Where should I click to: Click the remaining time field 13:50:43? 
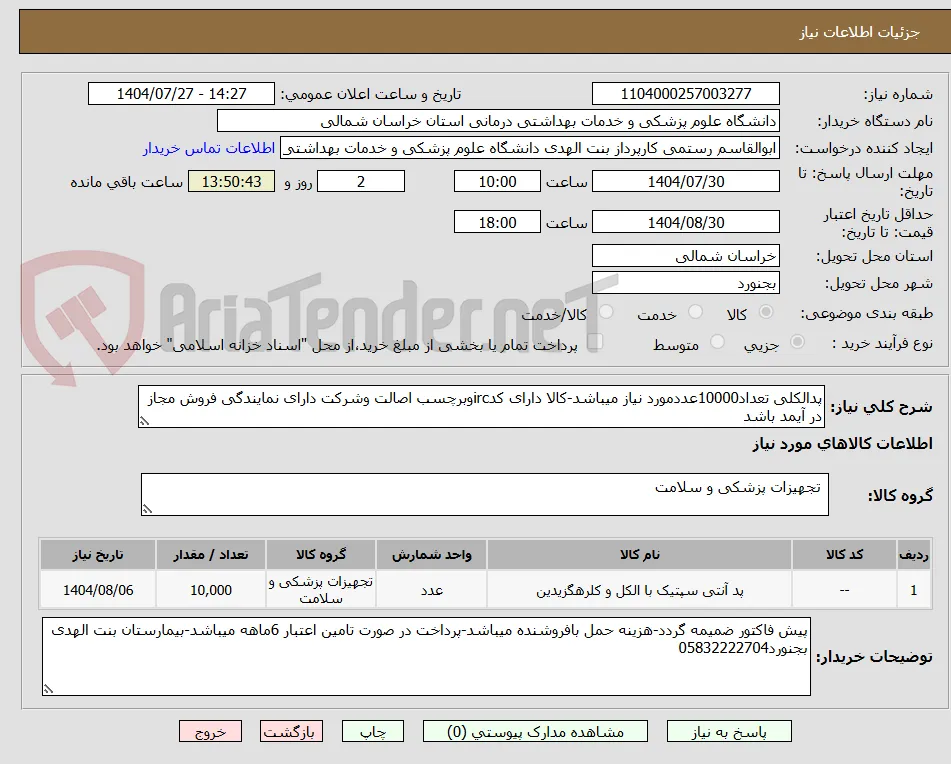point(231,181)
